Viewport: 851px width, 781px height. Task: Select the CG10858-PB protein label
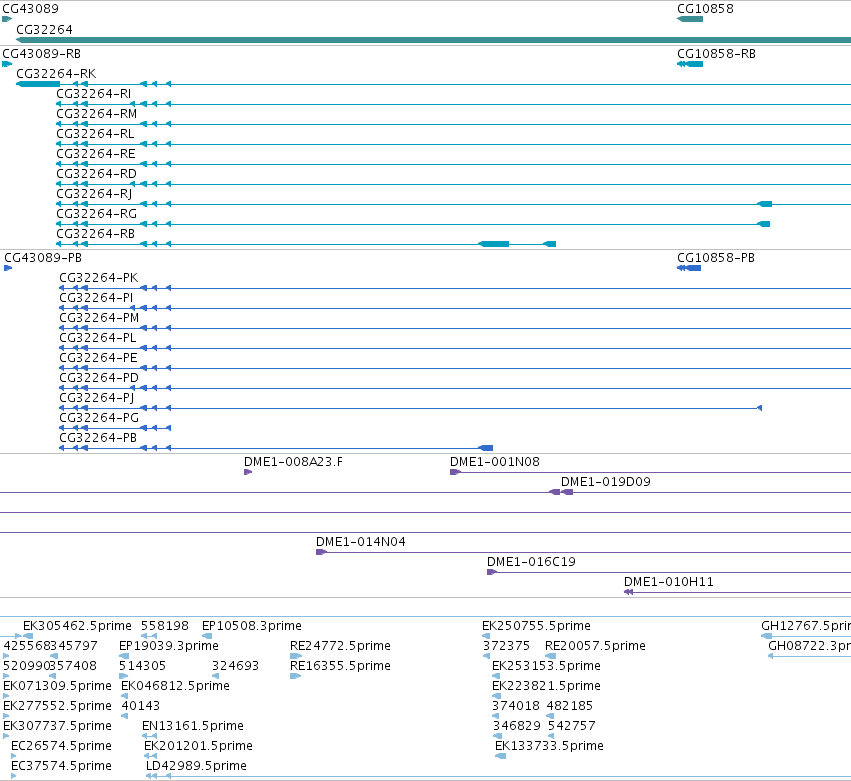[x=716, y=258]
